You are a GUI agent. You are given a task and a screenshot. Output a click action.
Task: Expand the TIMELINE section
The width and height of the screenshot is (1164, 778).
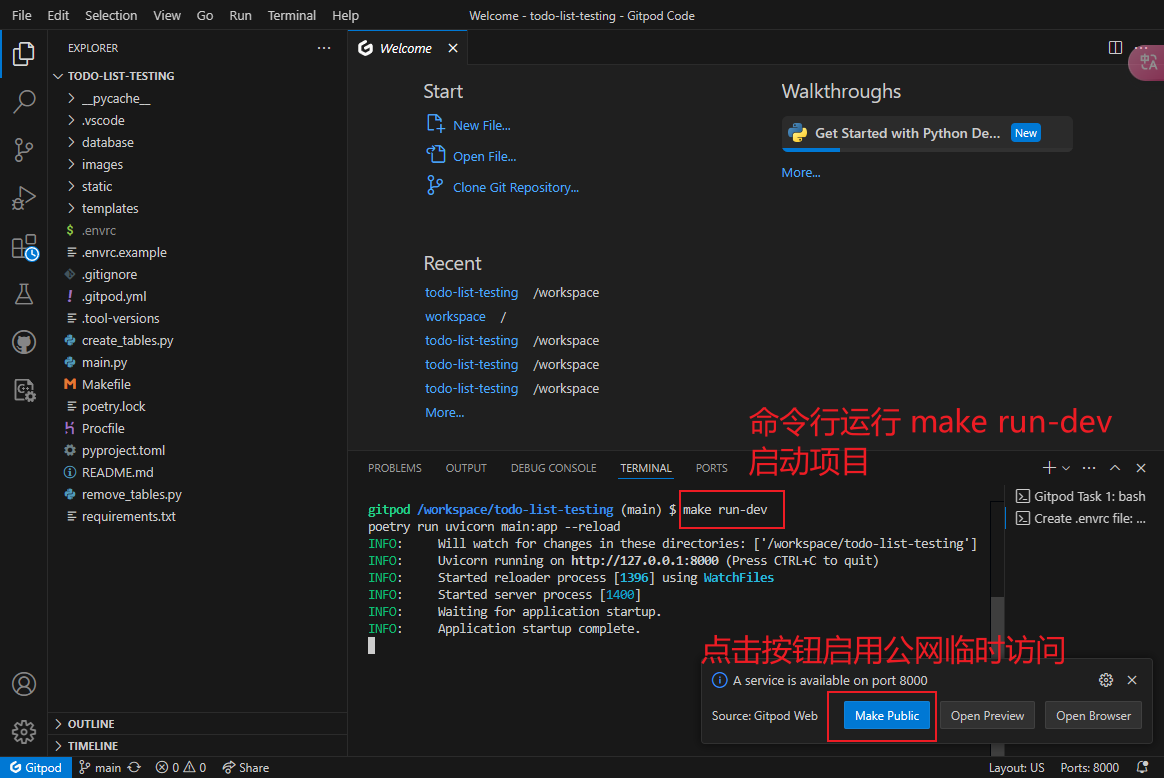(93, 745)
